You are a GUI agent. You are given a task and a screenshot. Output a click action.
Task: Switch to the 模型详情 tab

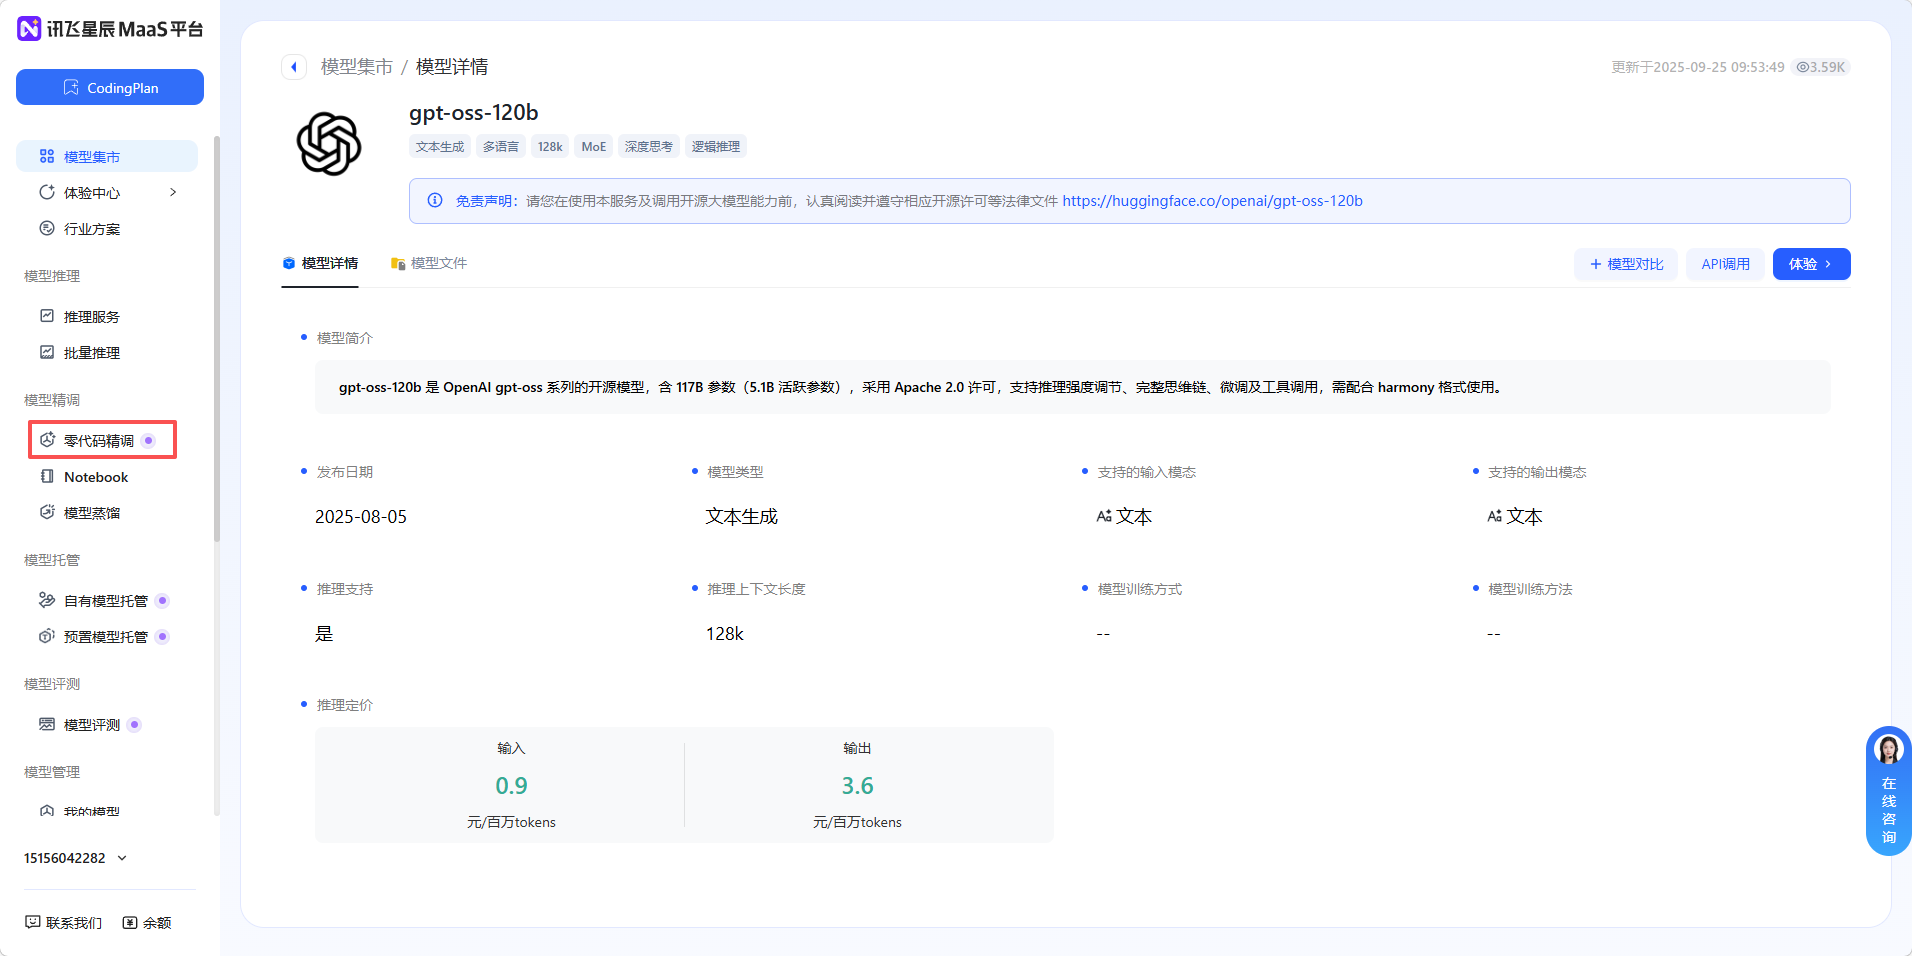point(320,263)
